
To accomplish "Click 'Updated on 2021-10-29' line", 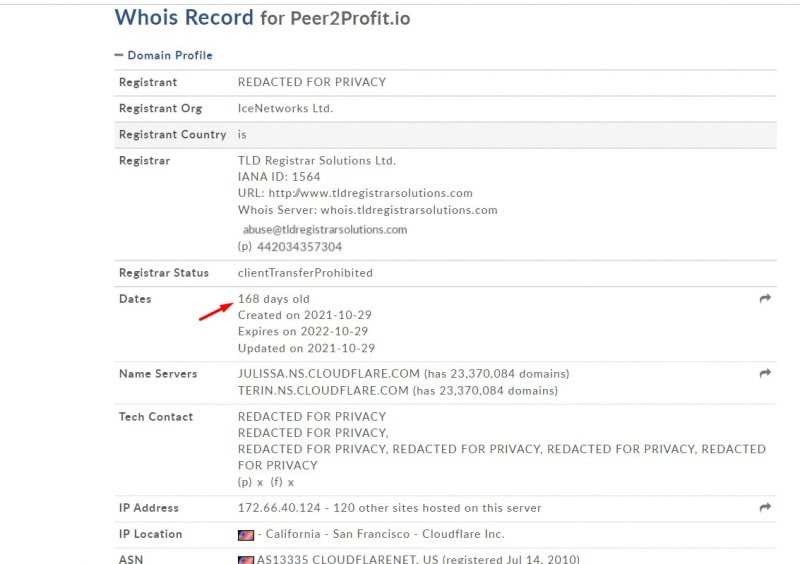I will (x=306, y=349).
